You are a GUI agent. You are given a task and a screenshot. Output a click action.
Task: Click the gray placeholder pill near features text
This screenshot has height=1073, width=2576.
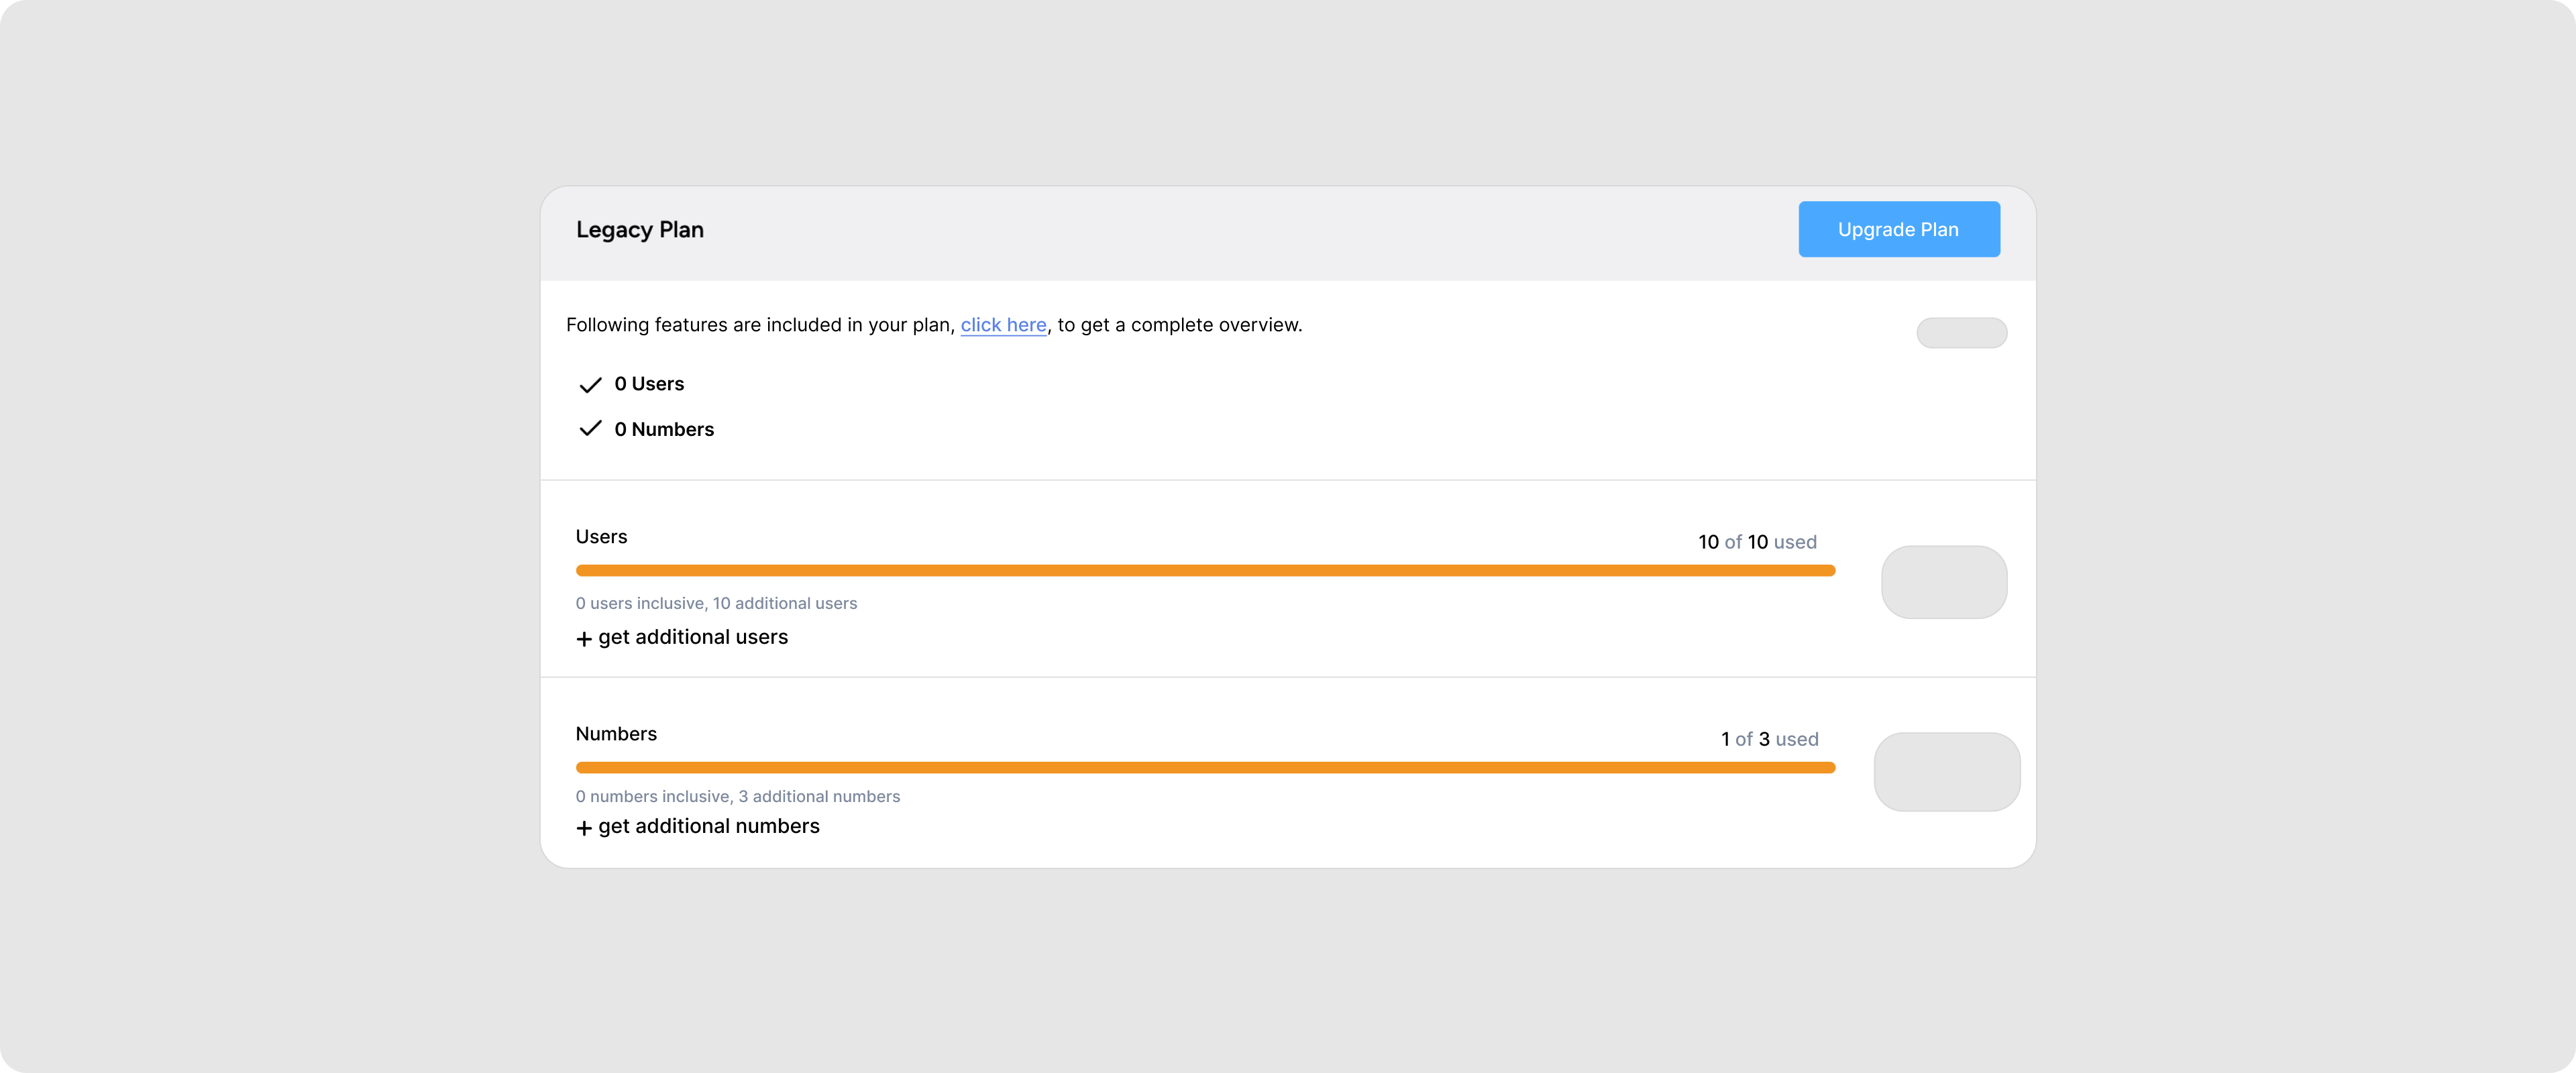(1961, 333)
